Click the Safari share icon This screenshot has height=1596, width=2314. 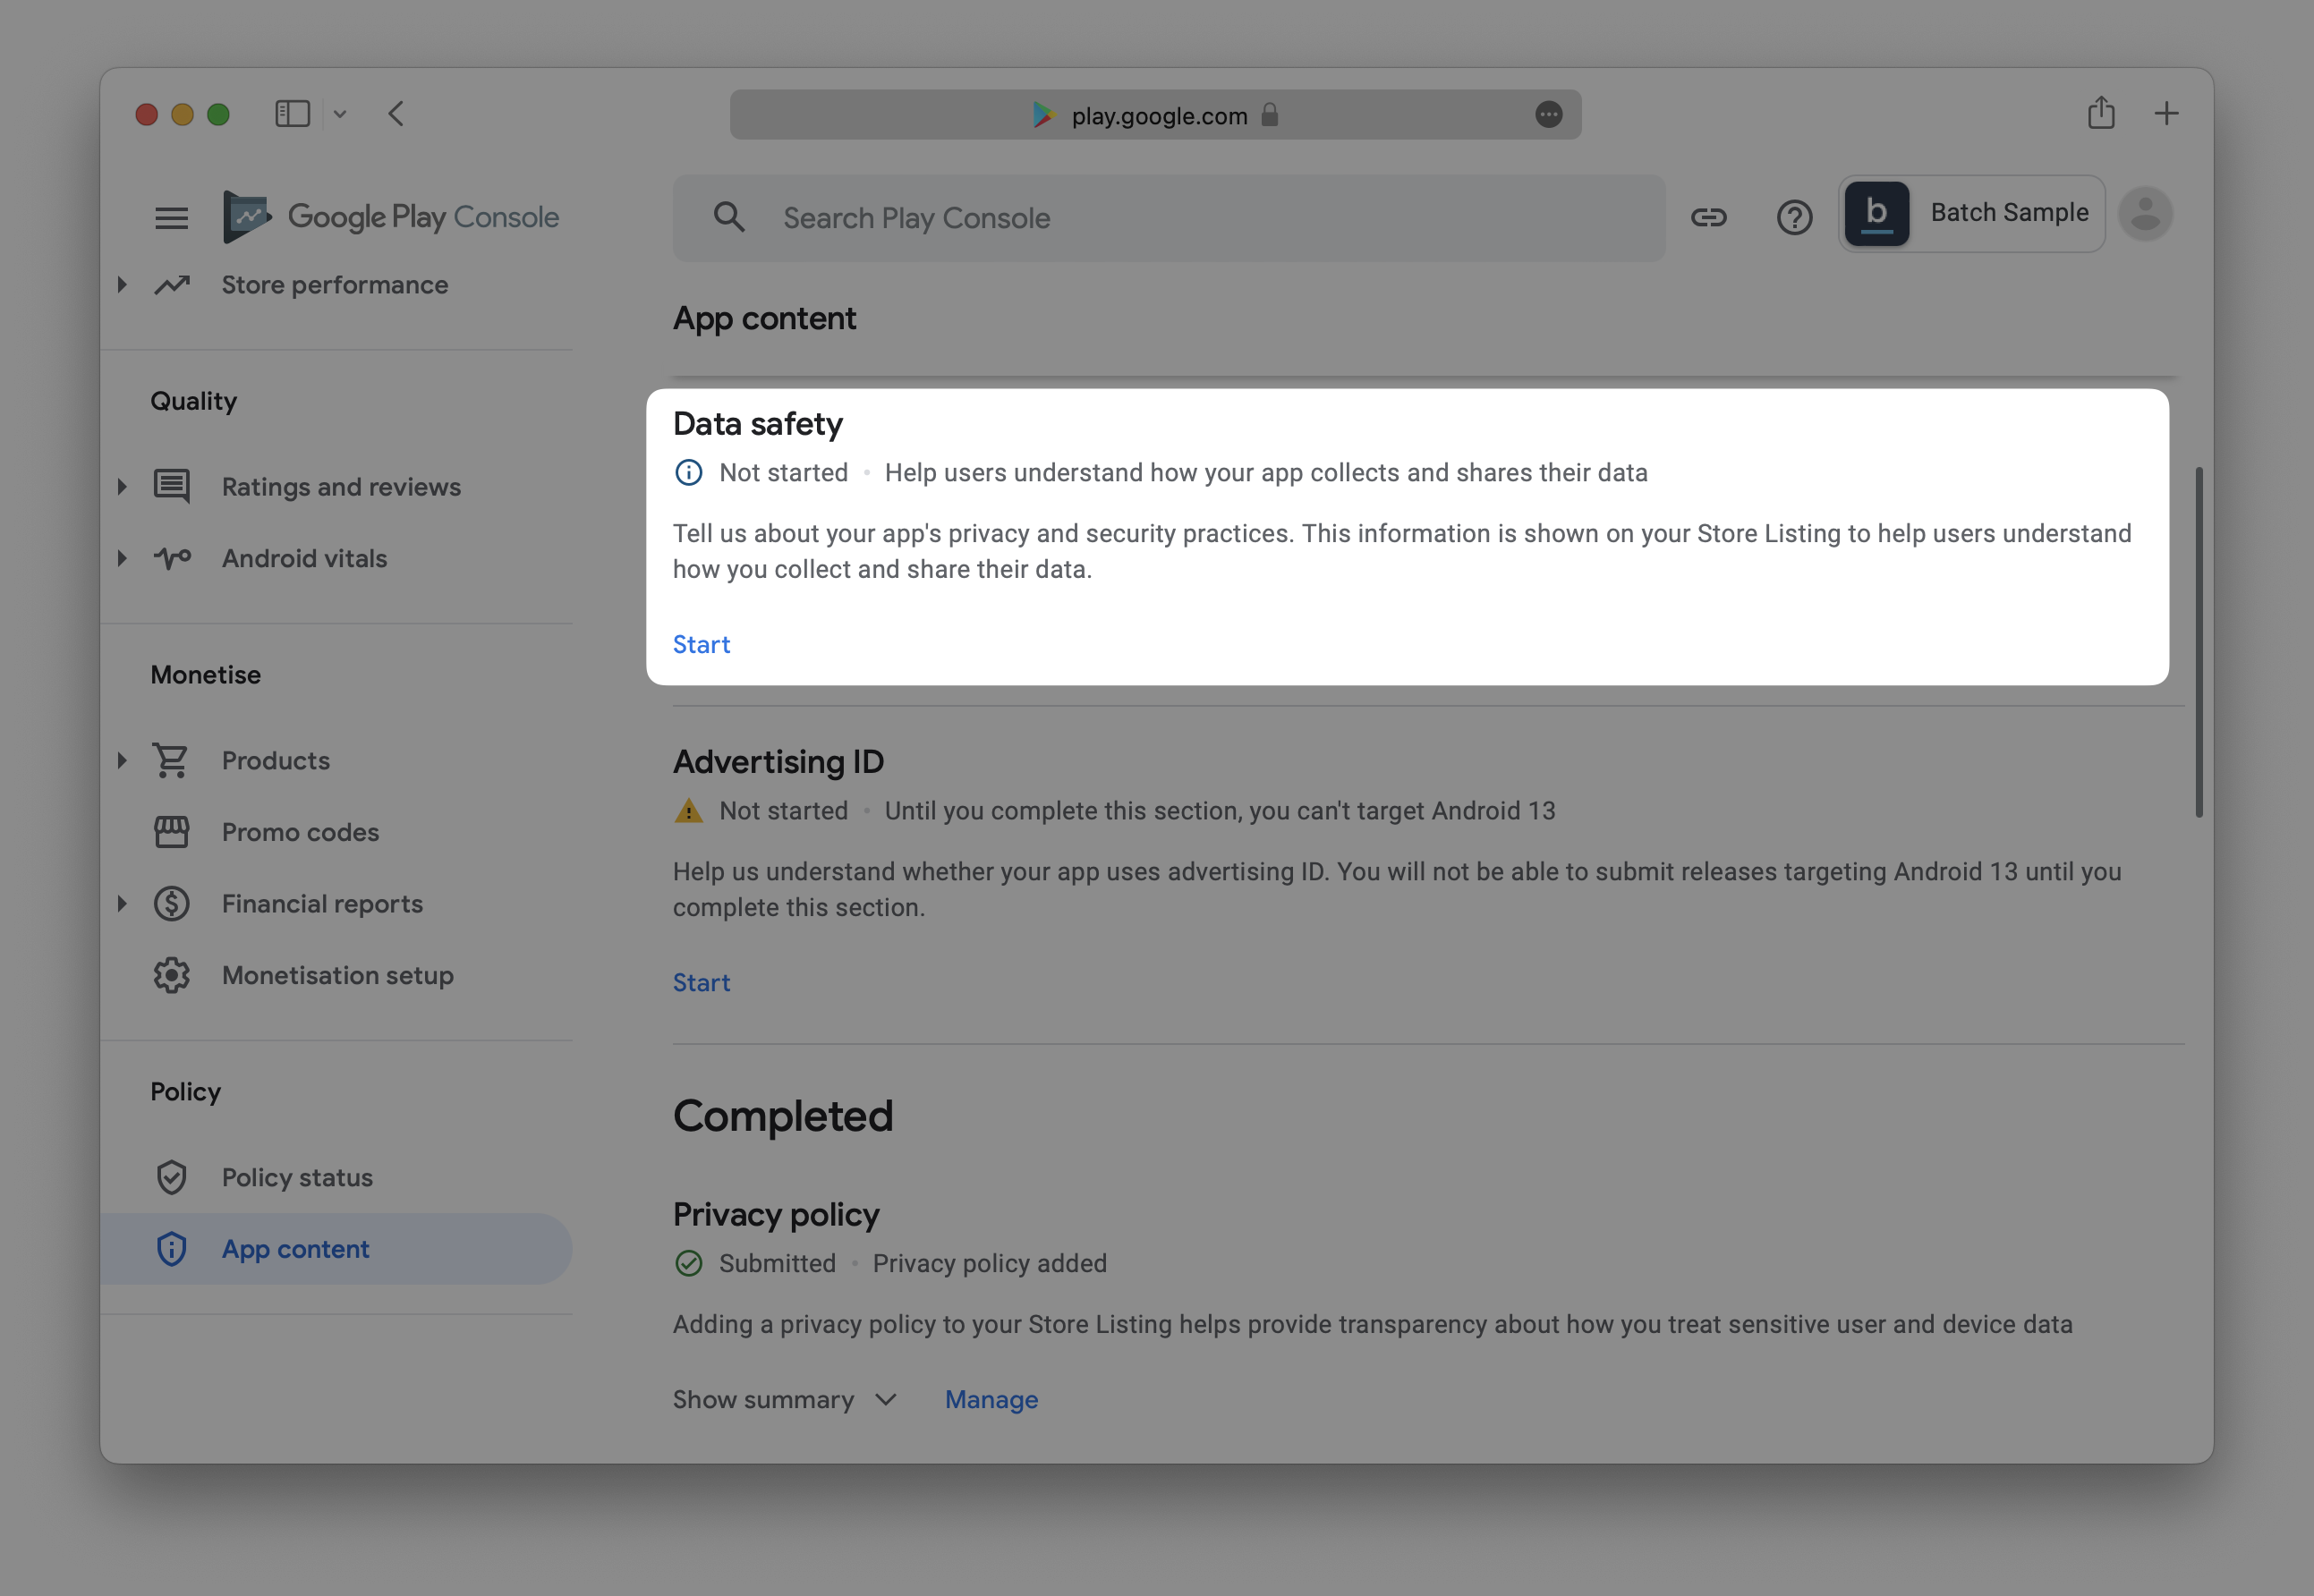pos(2100,113)
